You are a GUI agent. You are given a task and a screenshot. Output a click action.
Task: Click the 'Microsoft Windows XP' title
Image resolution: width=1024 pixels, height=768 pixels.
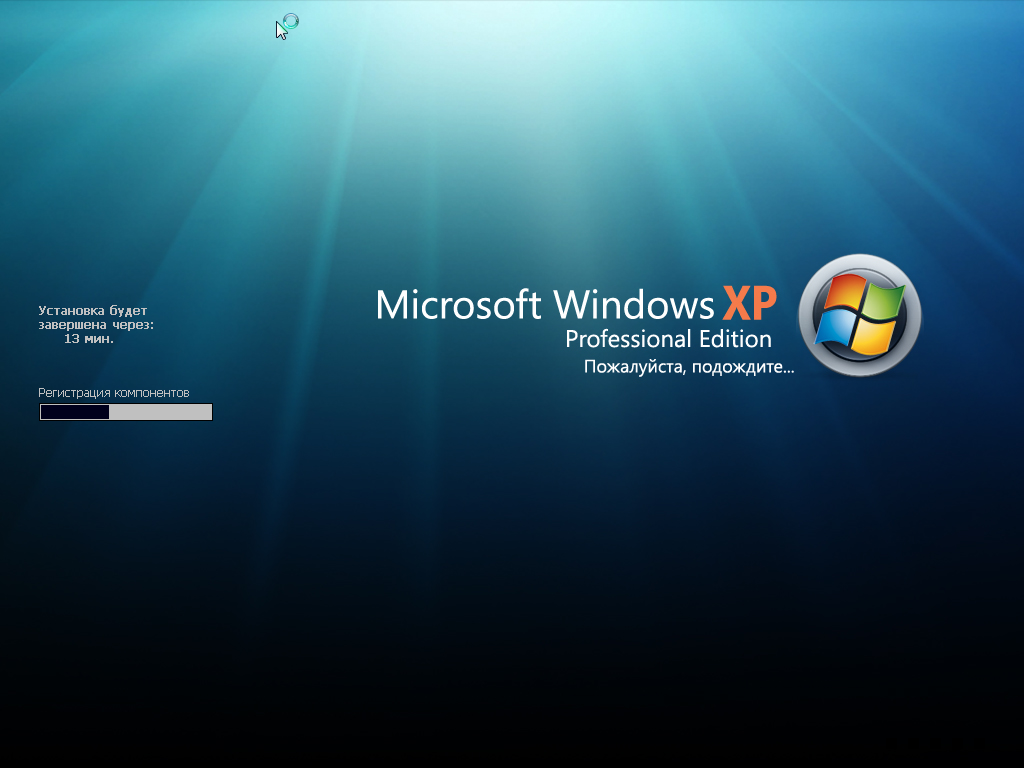(x=576, y=304)
